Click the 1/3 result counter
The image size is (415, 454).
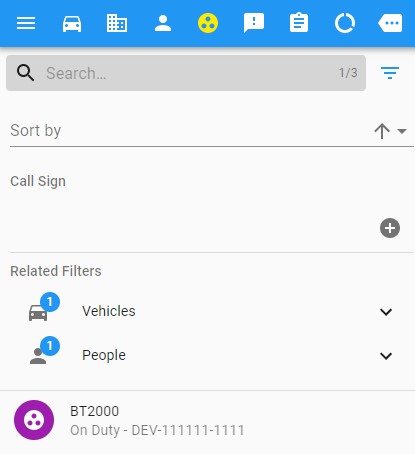coord(348,73)
